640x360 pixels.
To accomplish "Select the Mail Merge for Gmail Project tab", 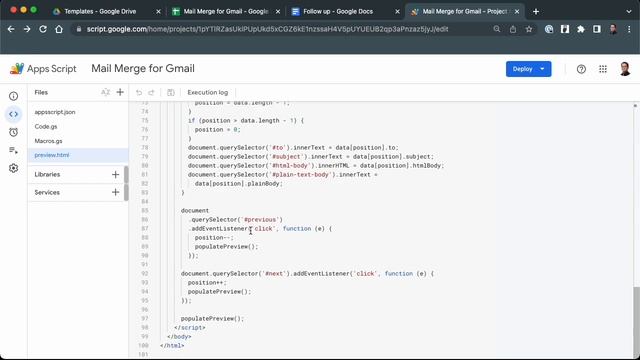I will click(464, 11).
